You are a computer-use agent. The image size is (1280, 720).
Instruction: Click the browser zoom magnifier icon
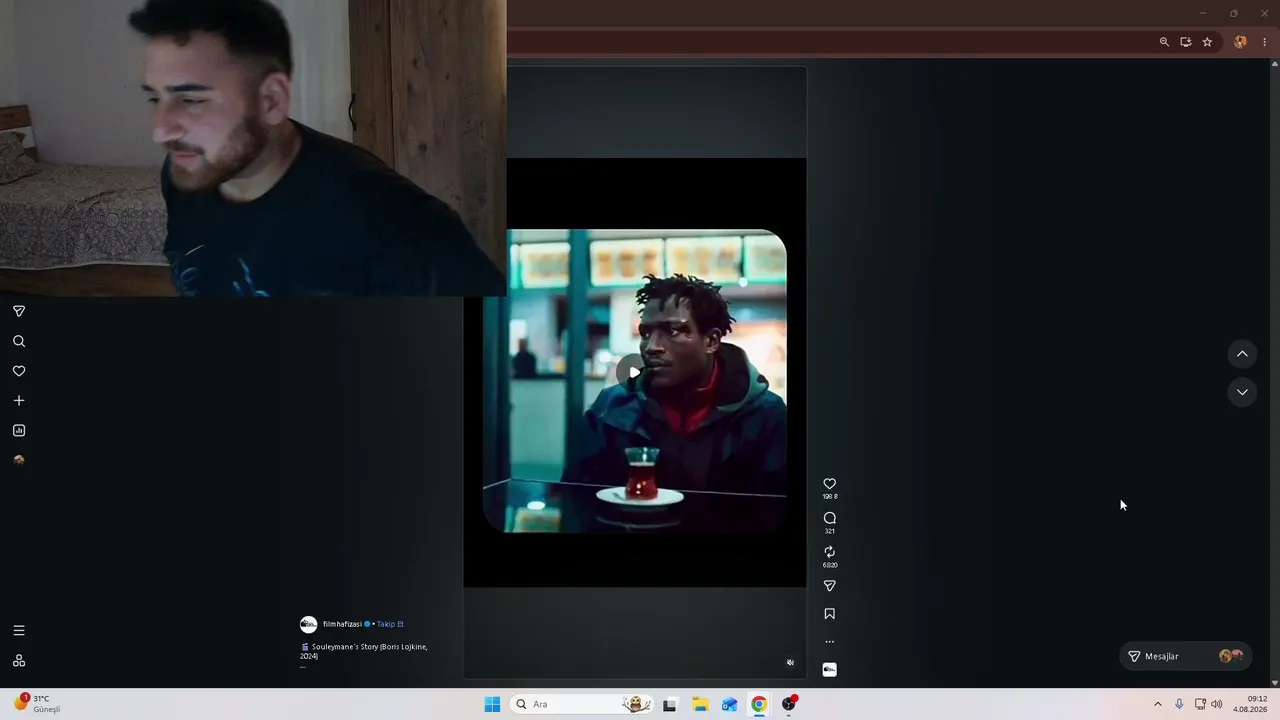coord(1164,42)
